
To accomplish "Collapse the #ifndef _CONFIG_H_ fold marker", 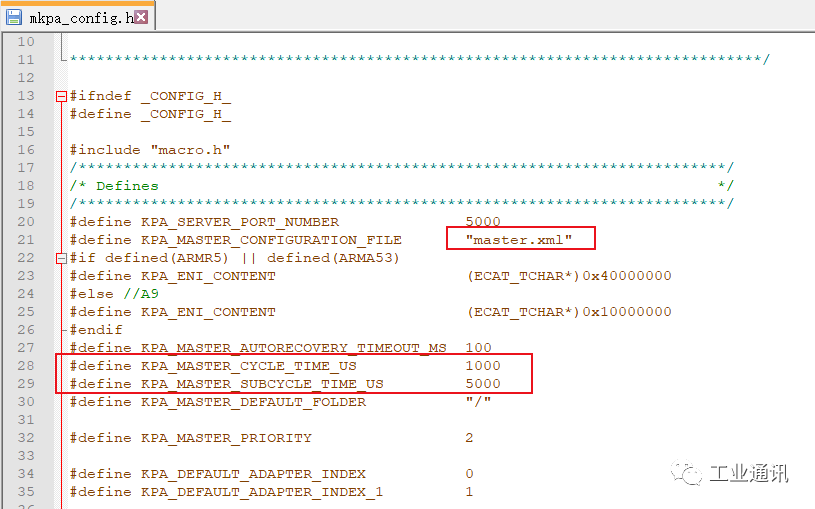I will [61, 96].
